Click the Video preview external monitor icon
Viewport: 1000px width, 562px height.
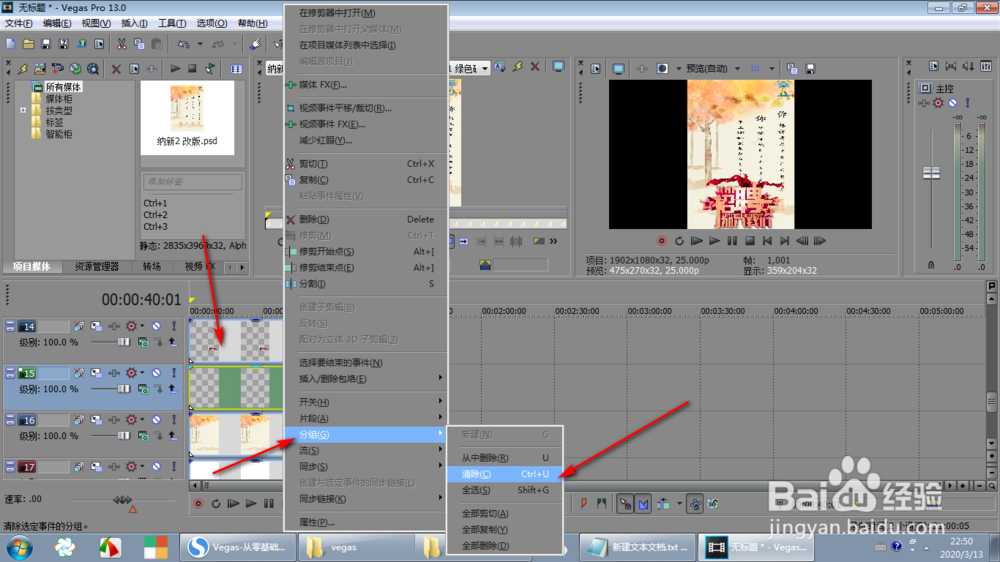click(x=618, y=68)
